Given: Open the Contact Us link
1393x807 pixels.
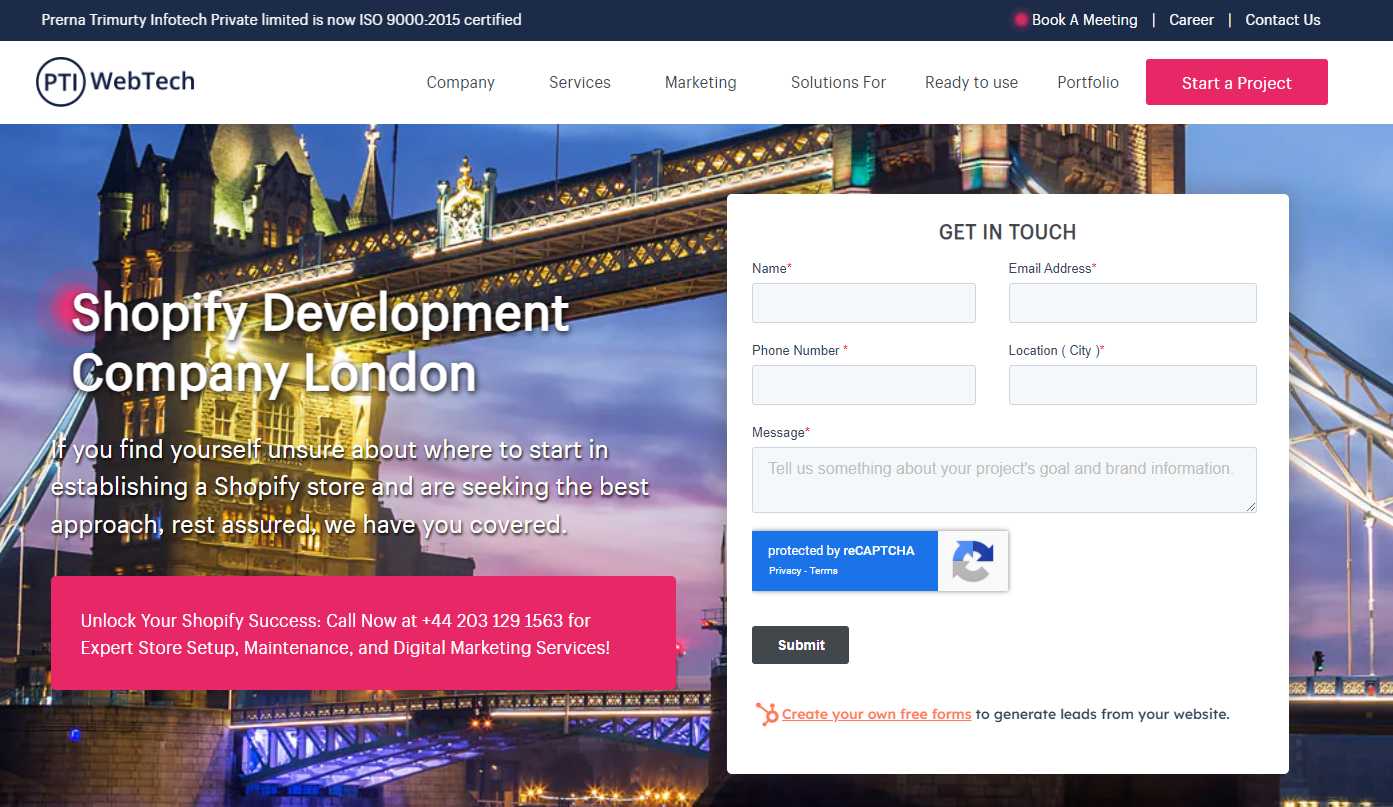Looking at the screenshot, I should click(x=1282, y=20).
